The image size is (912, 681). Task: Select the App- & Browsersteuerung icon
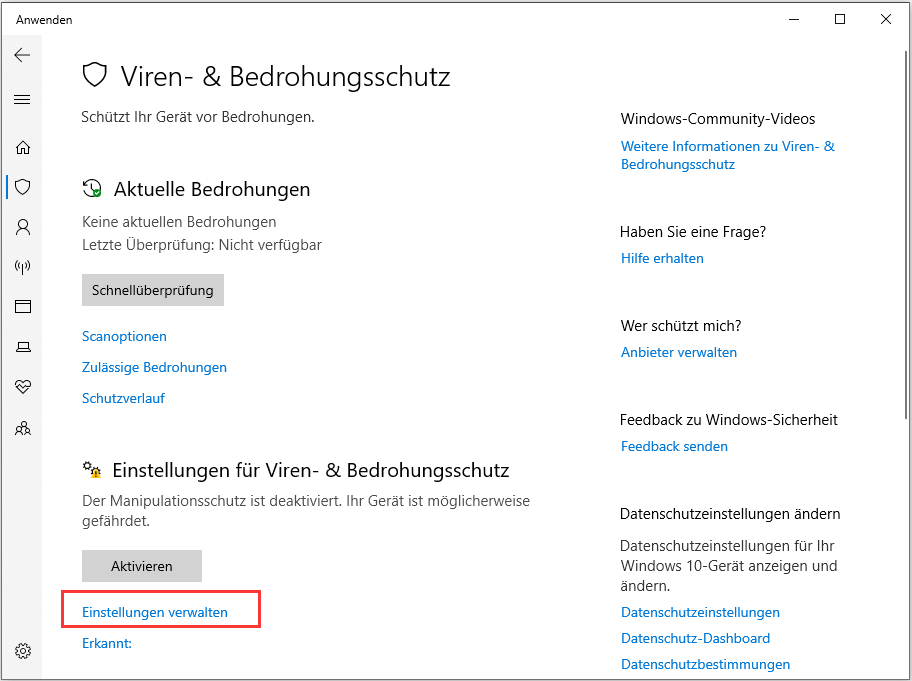(22, 307)
